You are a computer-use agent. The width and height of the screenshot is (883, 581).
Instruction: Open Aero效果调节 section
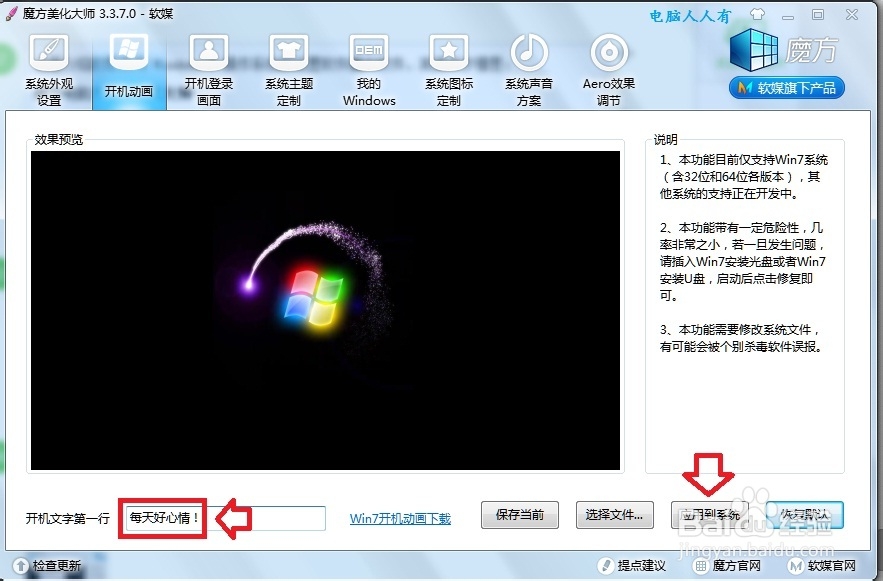tap(609, 70)
